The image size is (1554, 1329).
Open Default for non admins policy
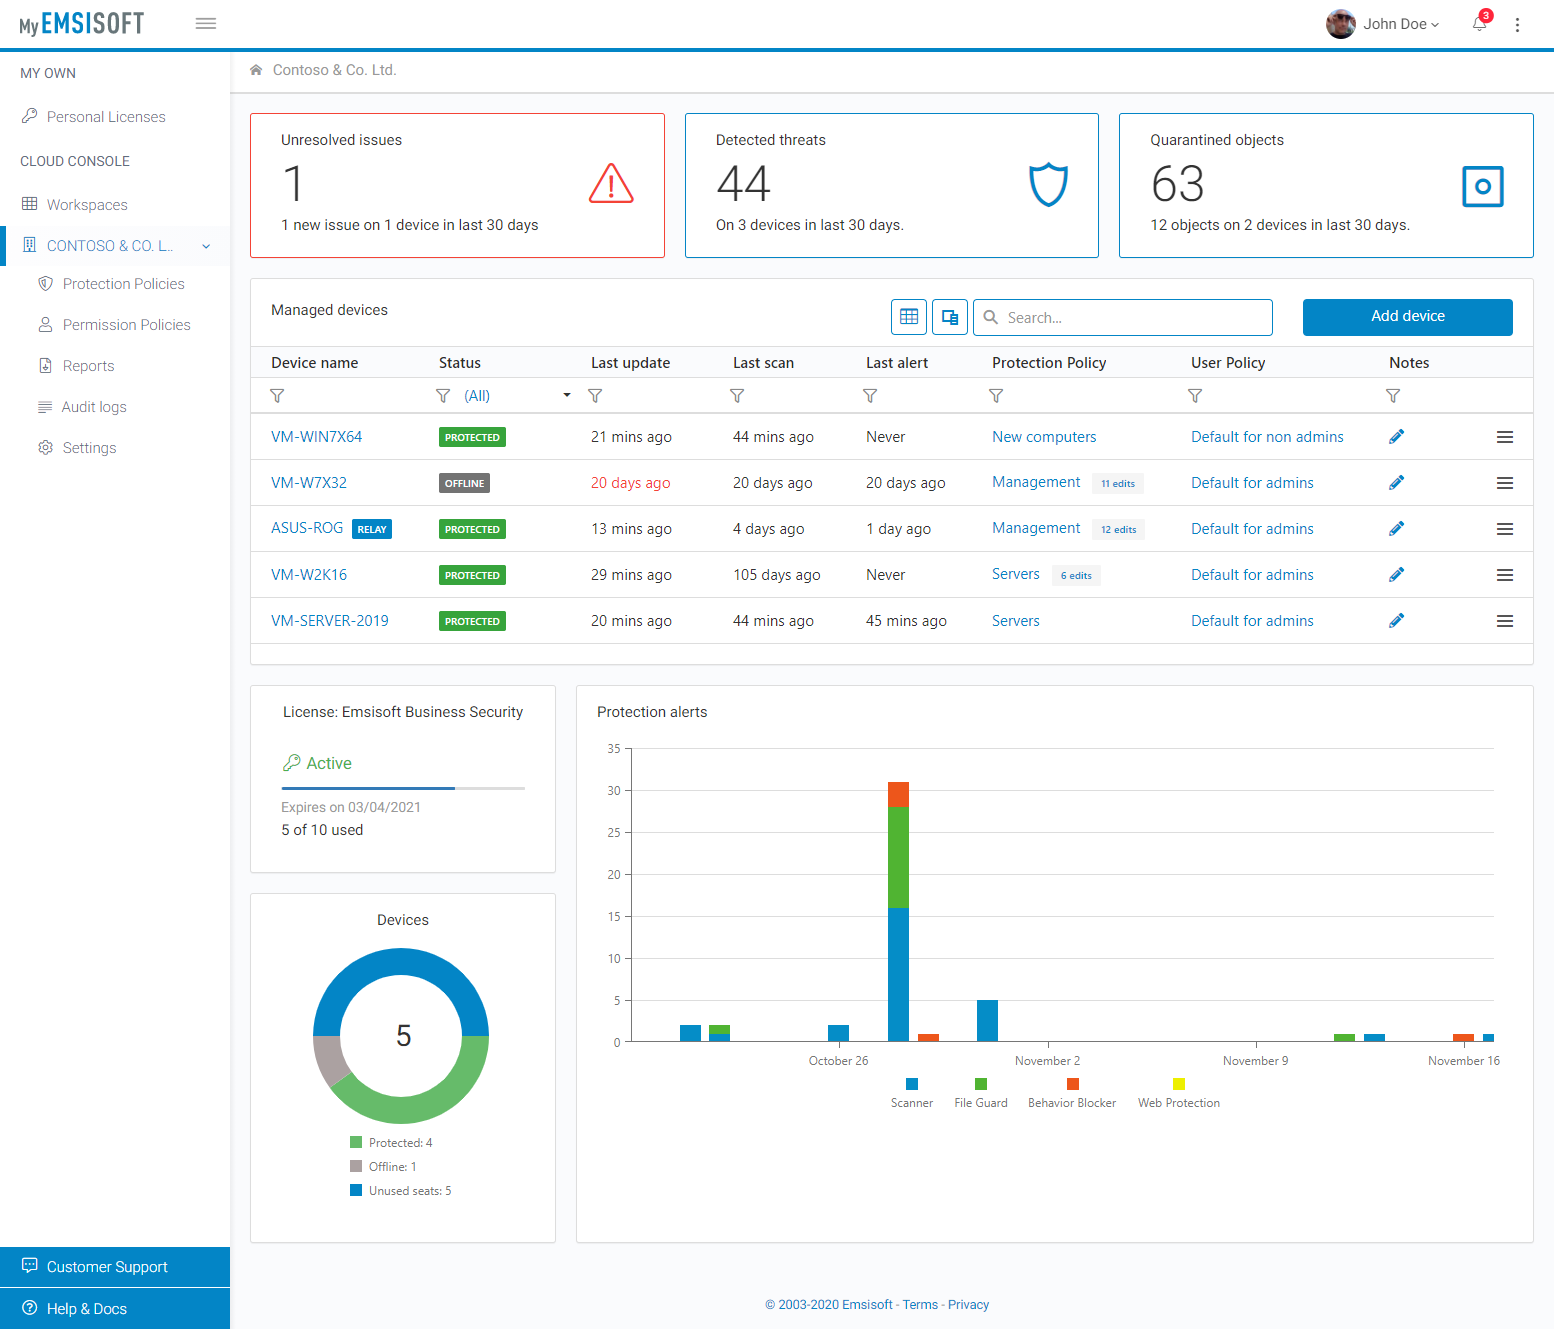[x=1267, y=437]
